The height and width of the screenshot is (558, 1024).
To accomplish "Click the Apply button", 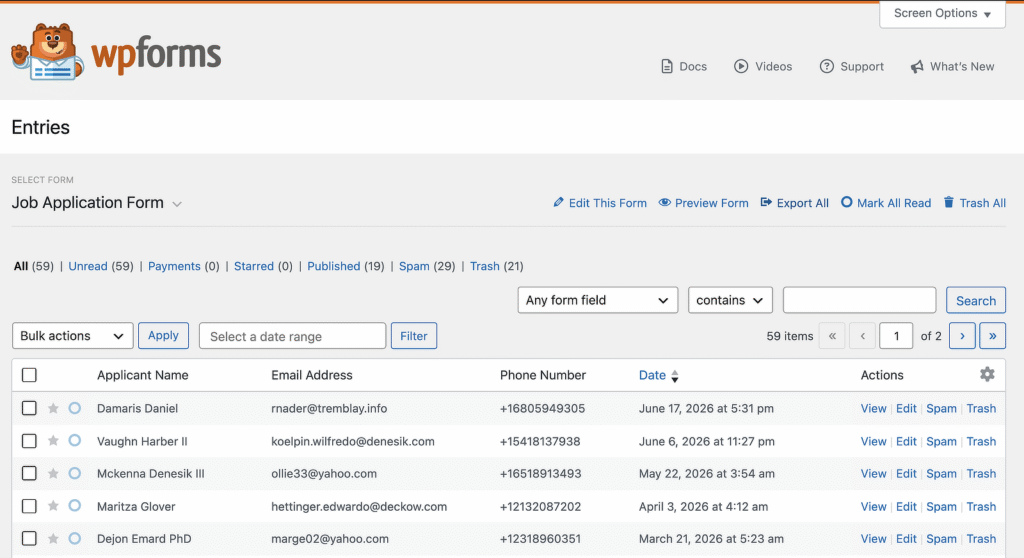I will click(x=163, y=335).
